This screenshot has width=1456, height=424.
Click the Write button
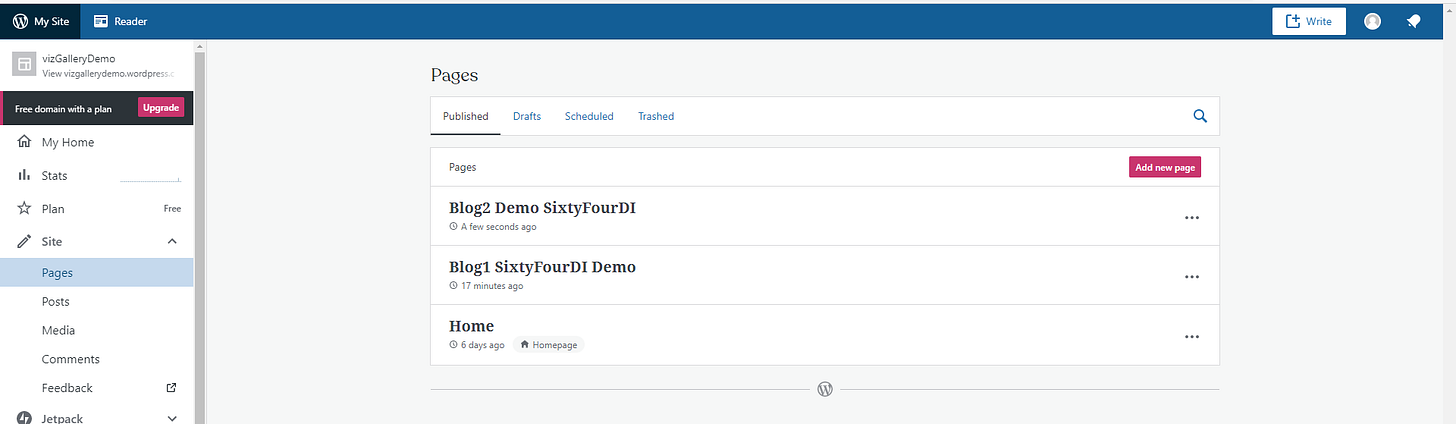coord(1309,21)
